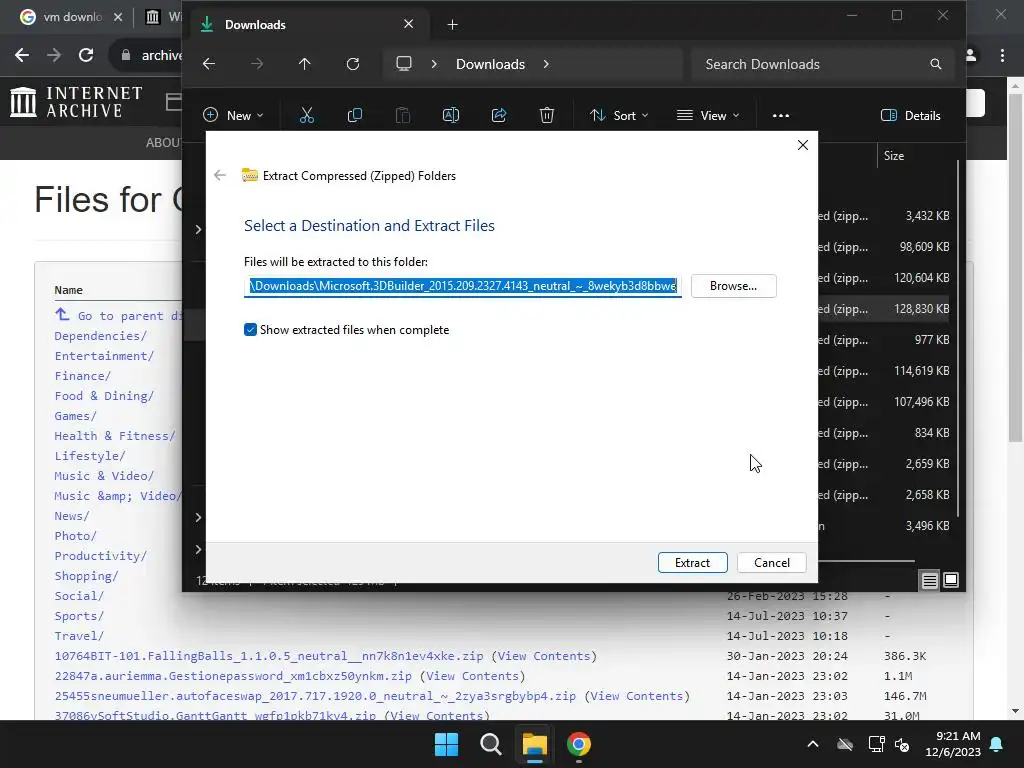Click the This PC monitor icon in address bar
Screen dimensions: 1024x768
click(x=404, y=64)
